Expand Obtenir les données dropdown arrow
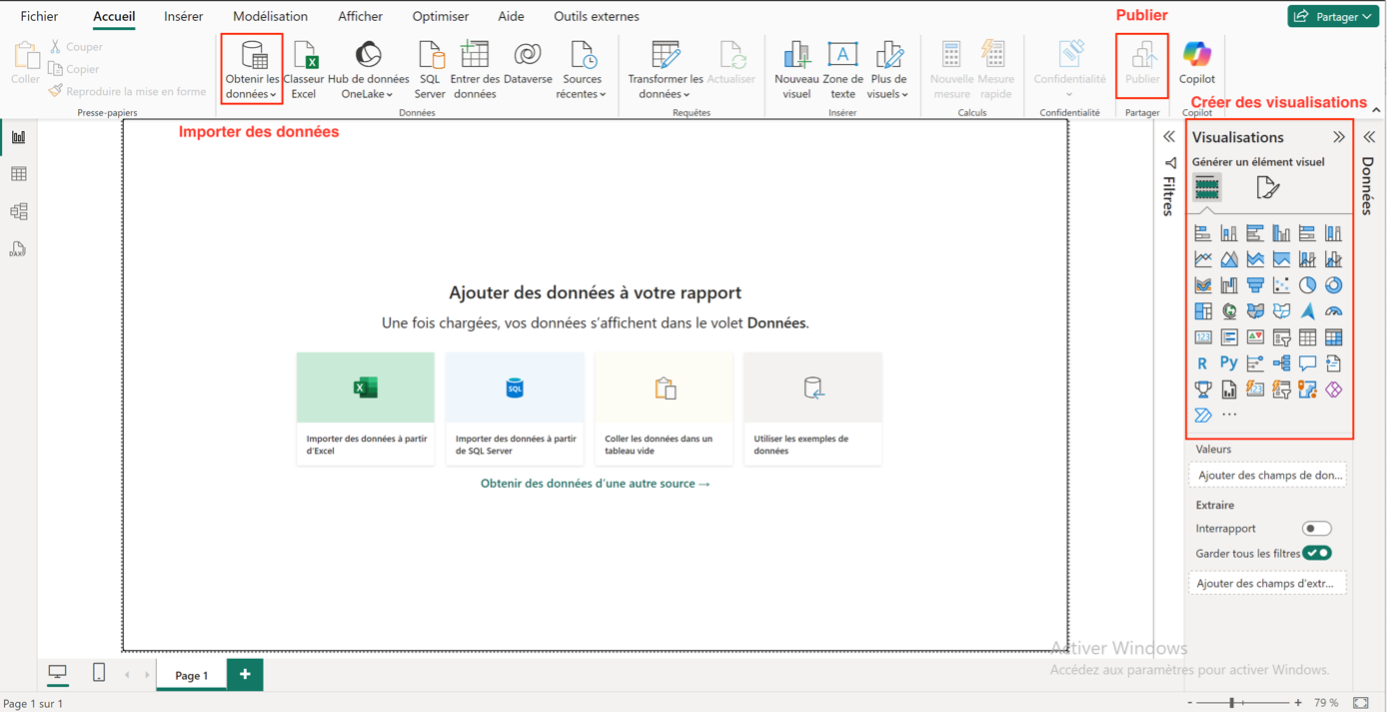 coord(273,95)
